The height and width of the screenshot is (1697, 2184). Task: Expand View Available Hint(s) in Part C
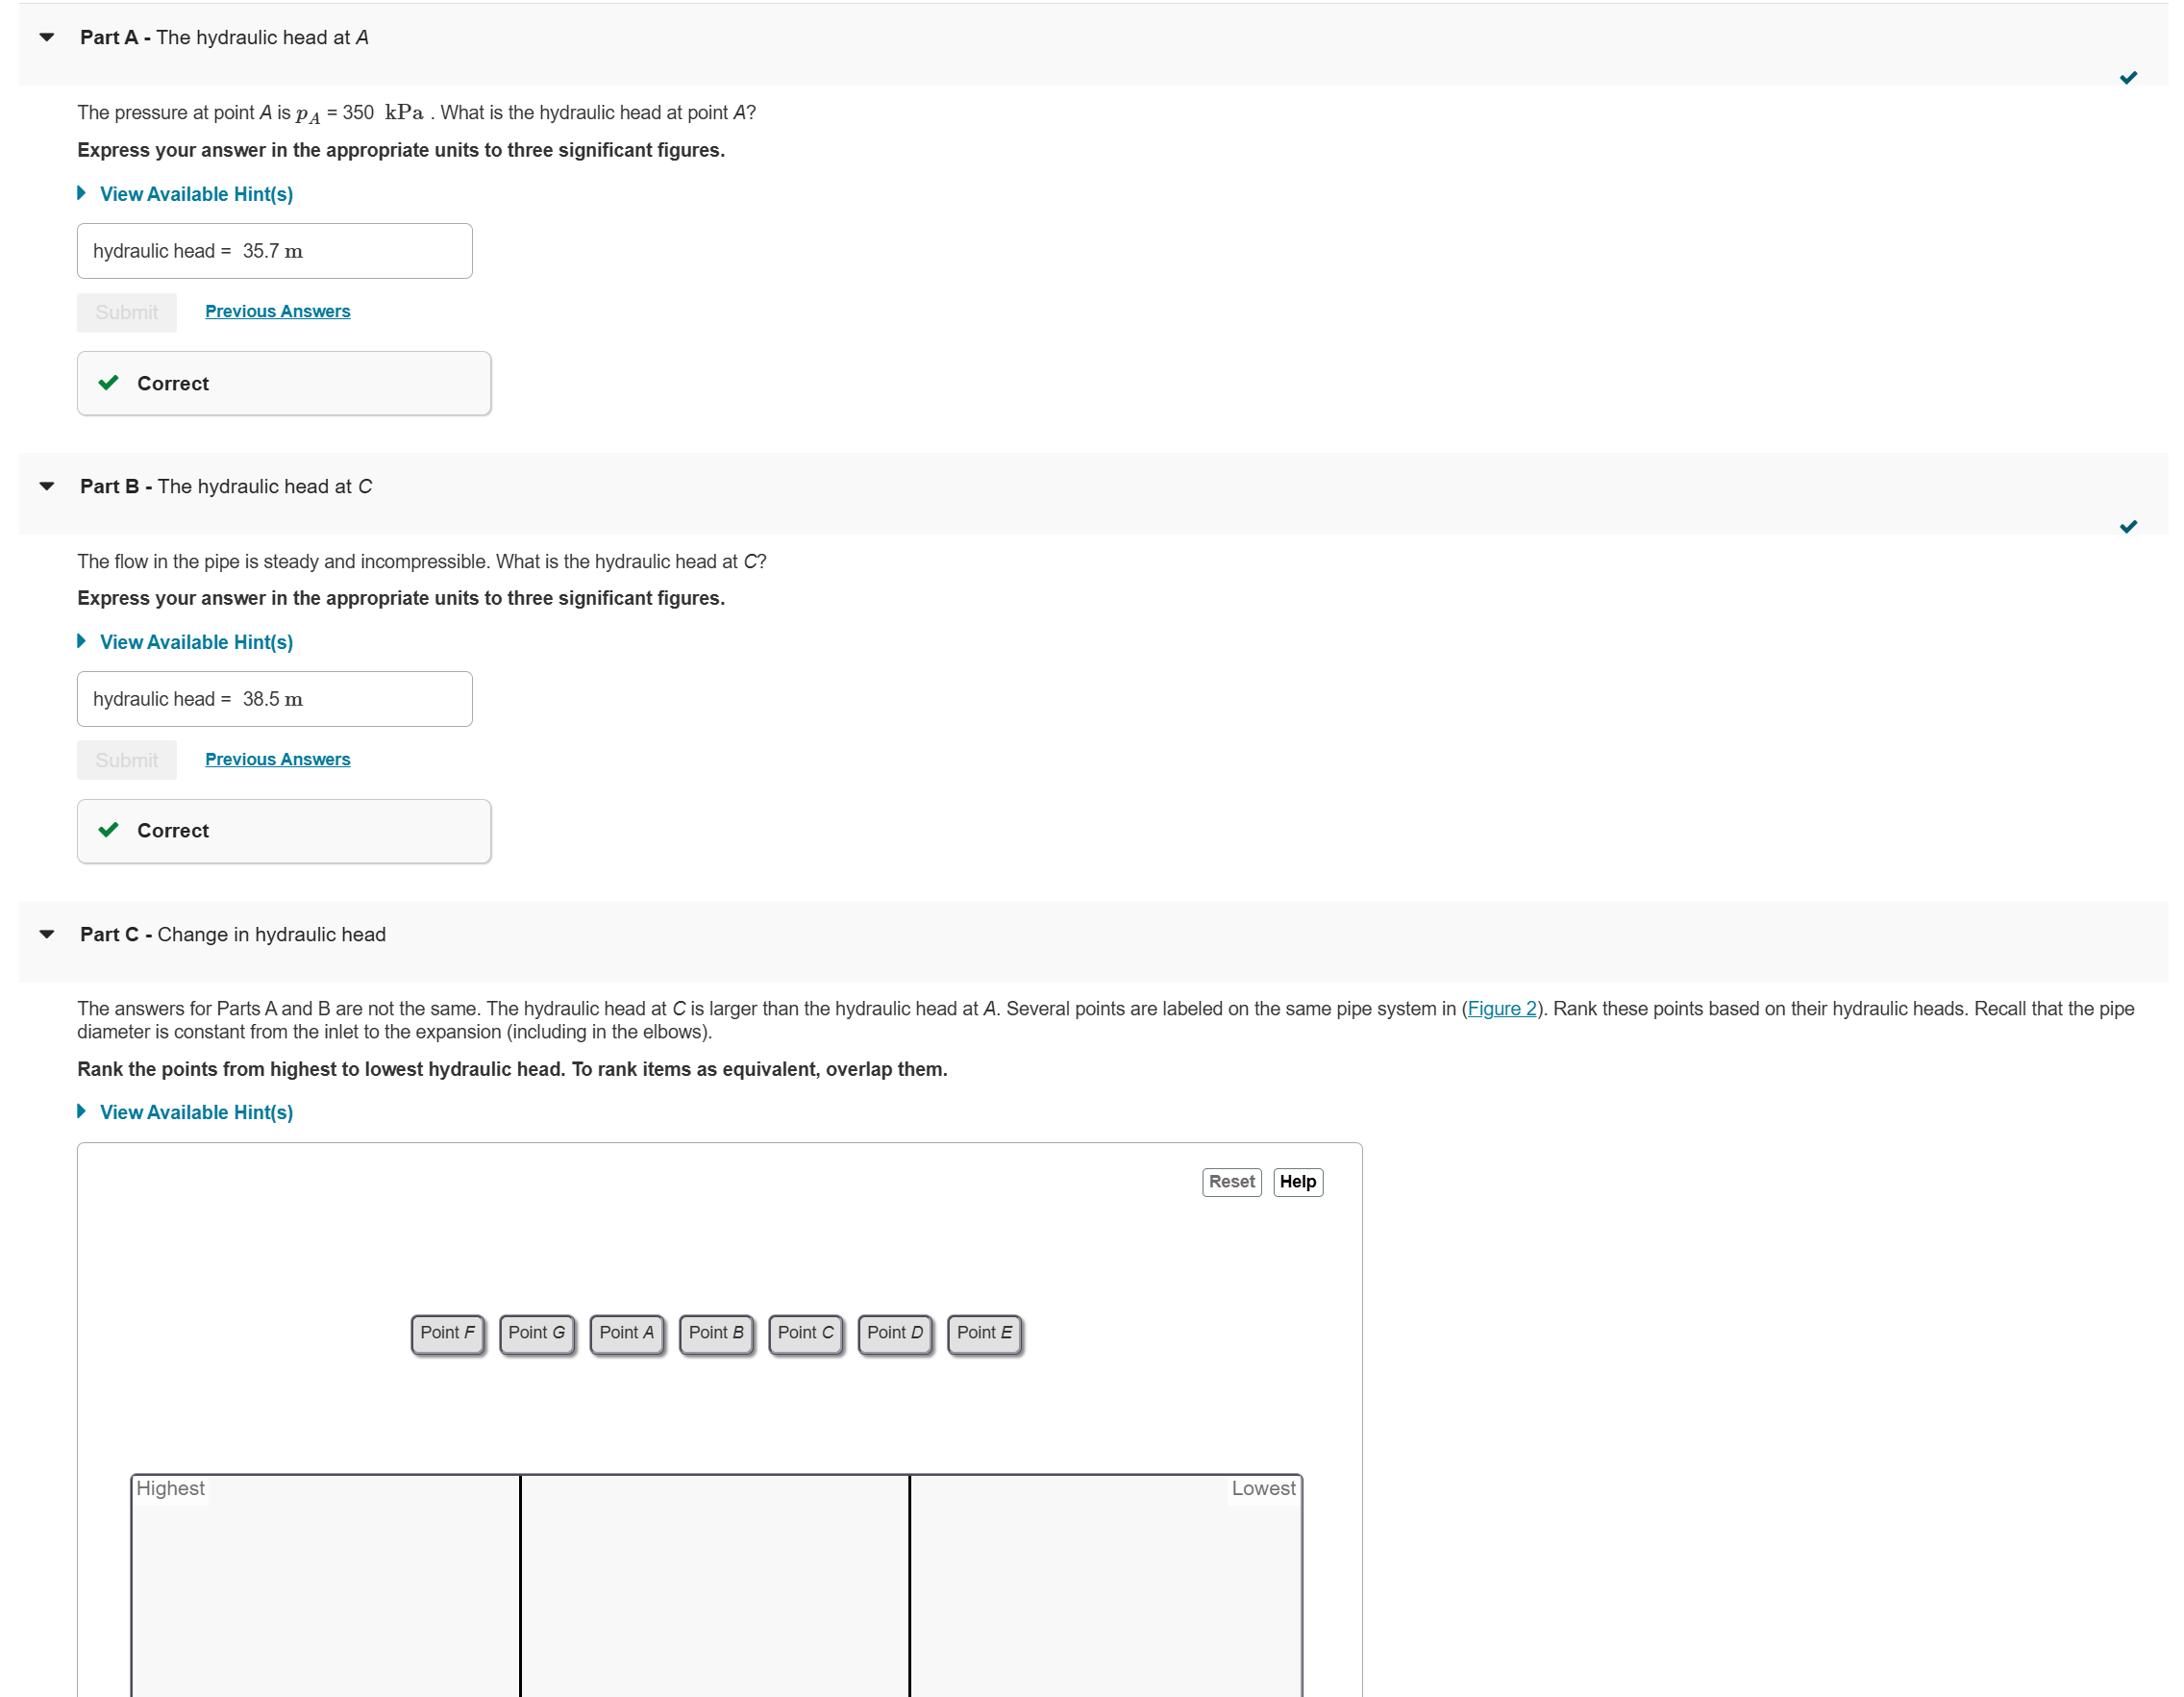tap(195, 1112)
